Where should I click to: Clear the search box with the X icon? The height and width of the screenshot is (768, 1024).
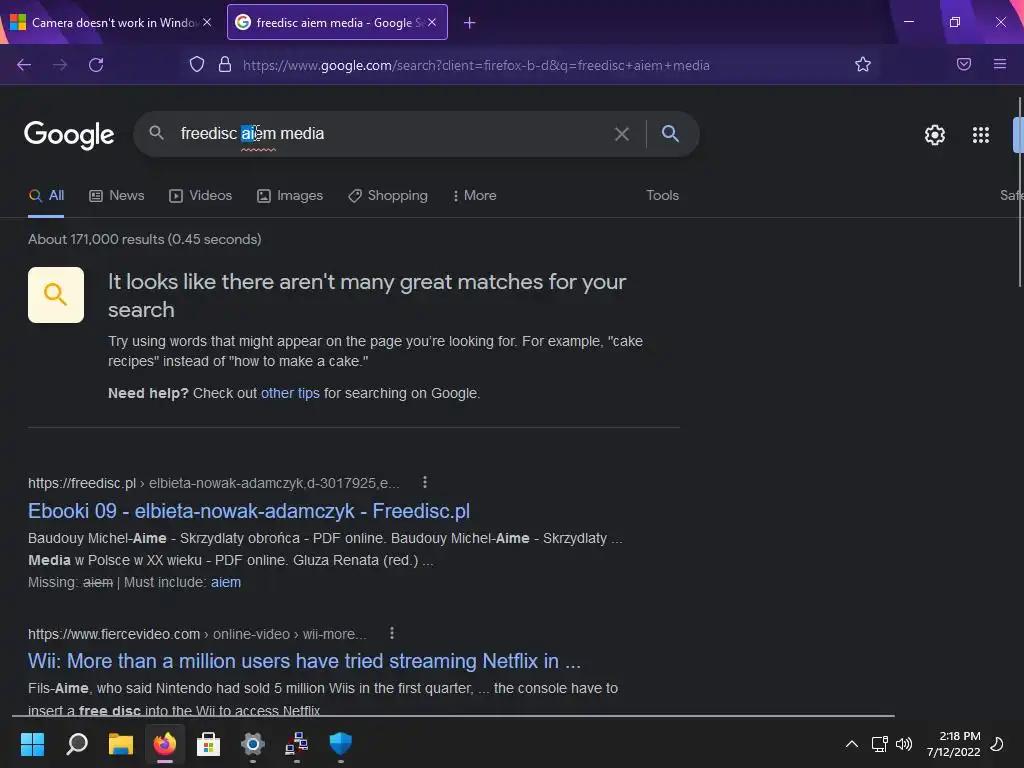pyautogui.click(x=622, y=134)
